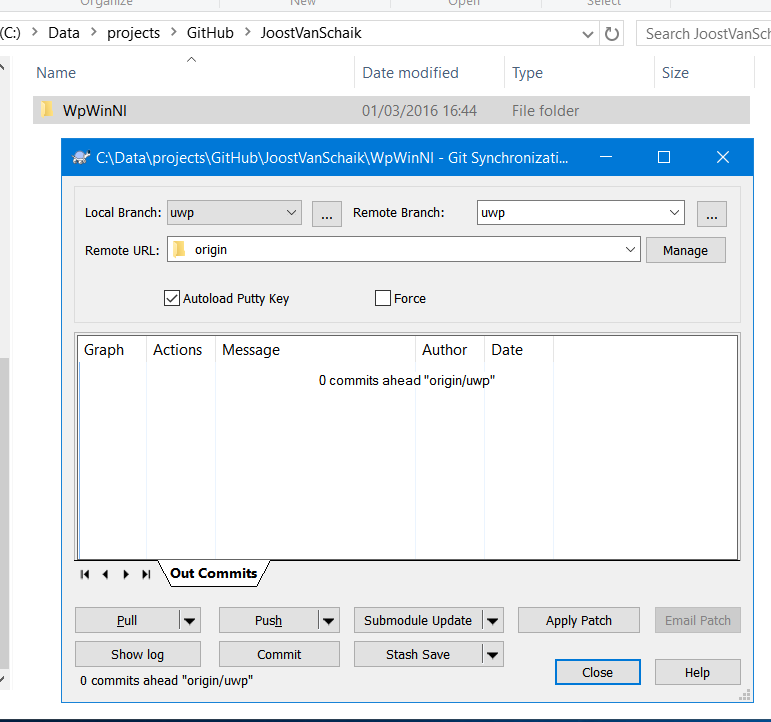Screen dimensions: 771x722
Task: Jump to first tab using navigation arrow
Action: click(85, 574)
